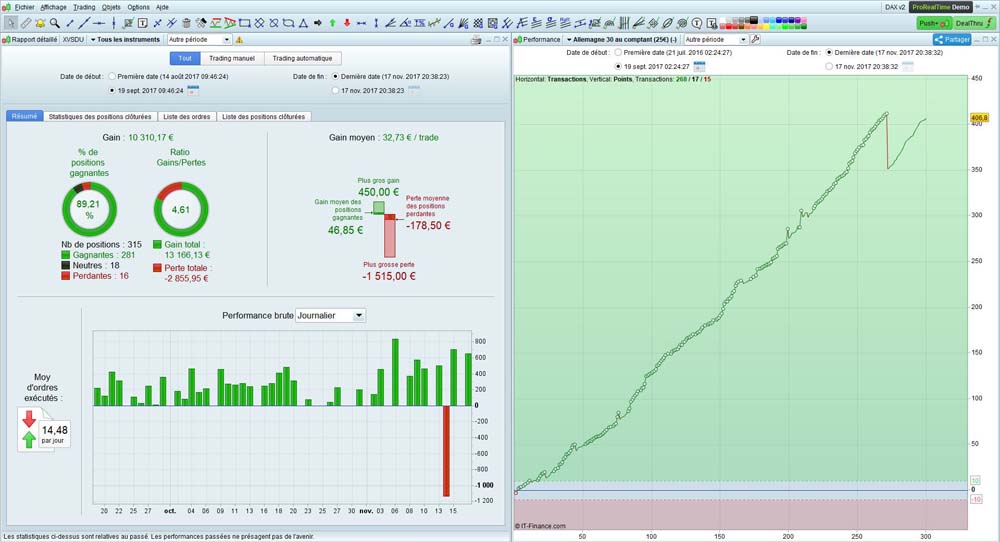
Task: Select the 19 sept. 2017 02:24:27 radio
Action: point(618,66)
